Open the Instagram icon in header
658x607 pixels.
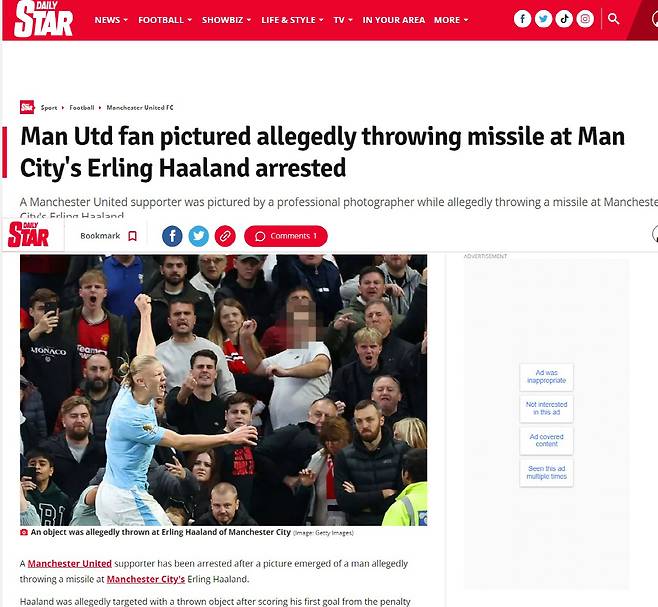coord(585,19)
